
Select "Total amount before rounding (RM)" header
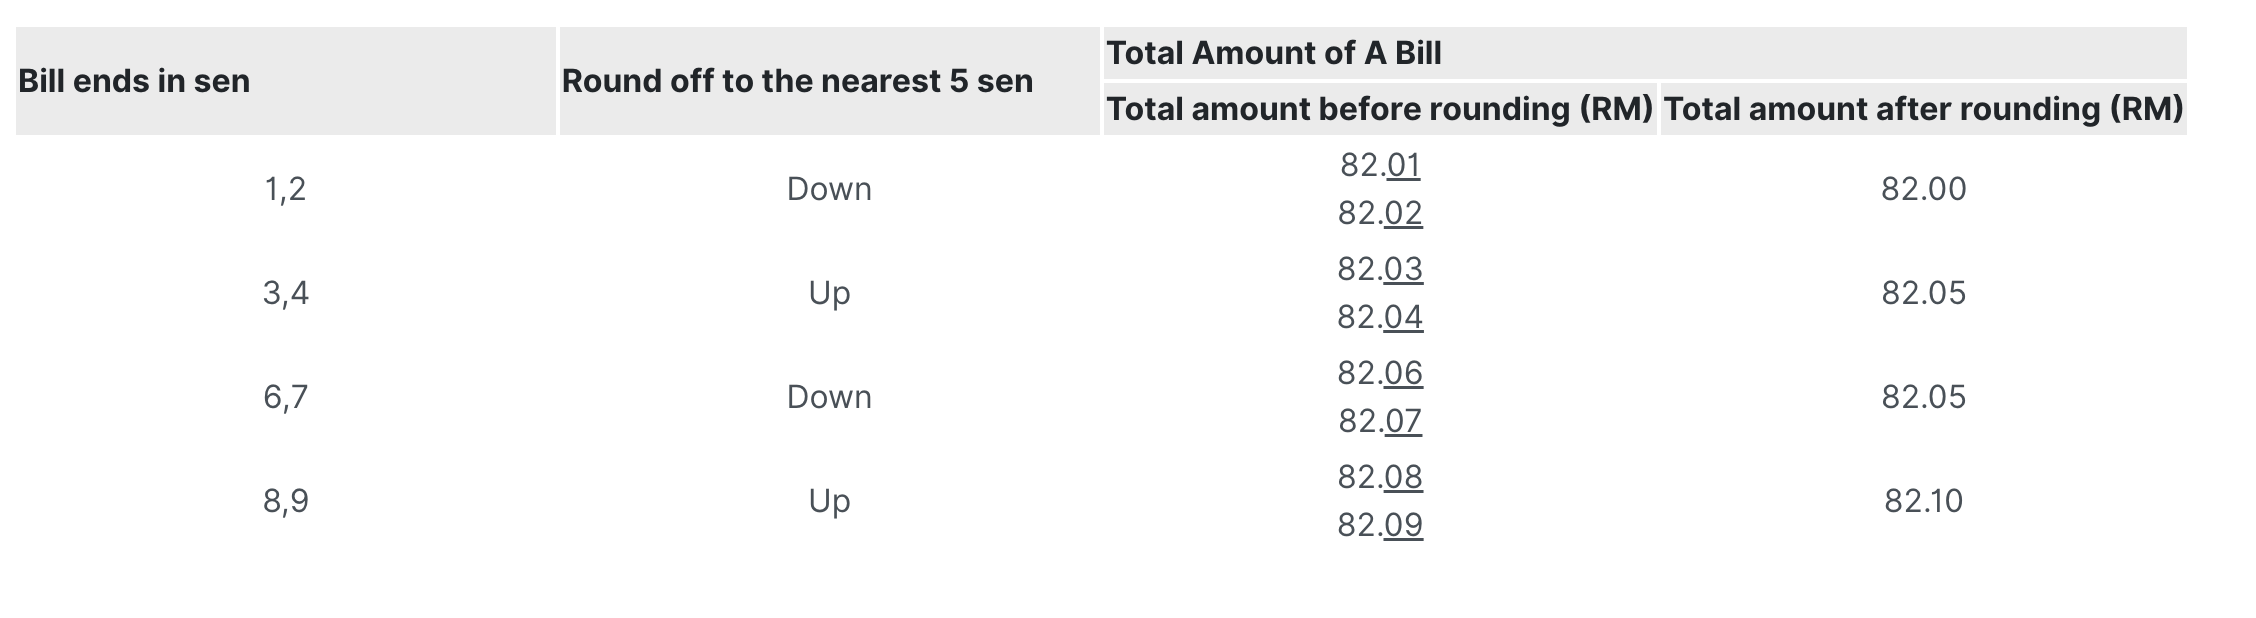[x=1379, y=109]
